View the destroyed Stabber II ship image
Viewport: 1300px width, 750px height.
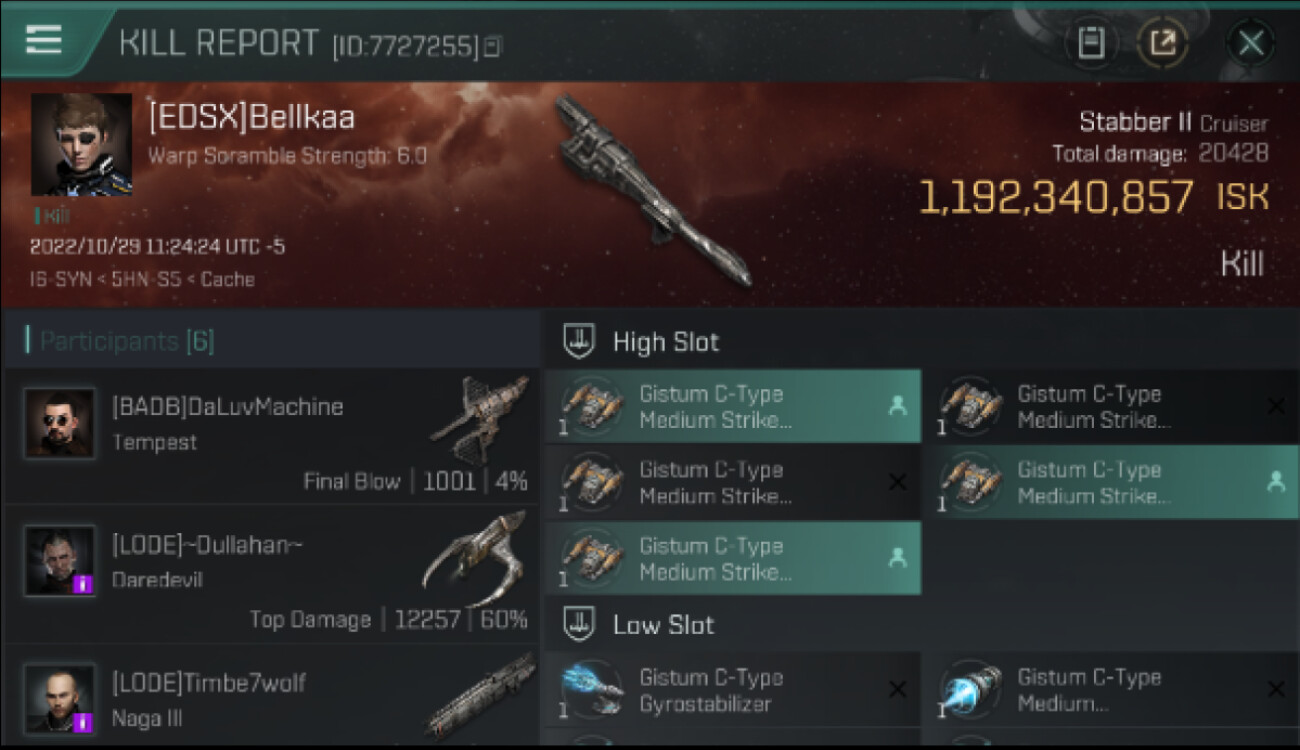click(652, 190)
